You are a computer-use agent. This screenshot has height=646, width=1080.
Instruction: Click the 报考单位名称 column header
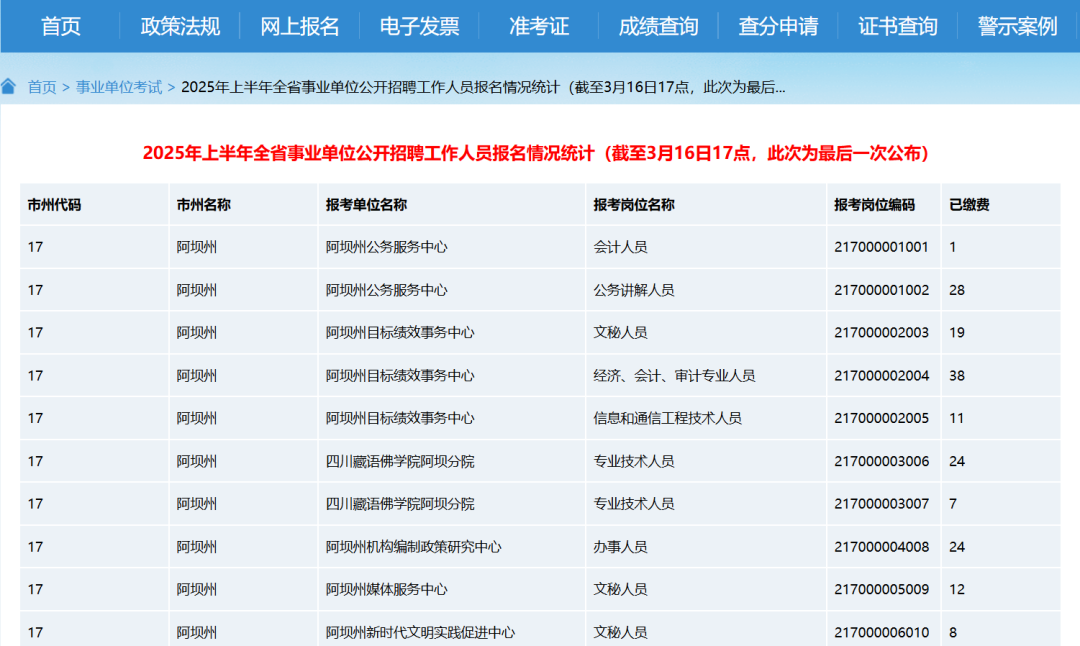click(366, 205)
